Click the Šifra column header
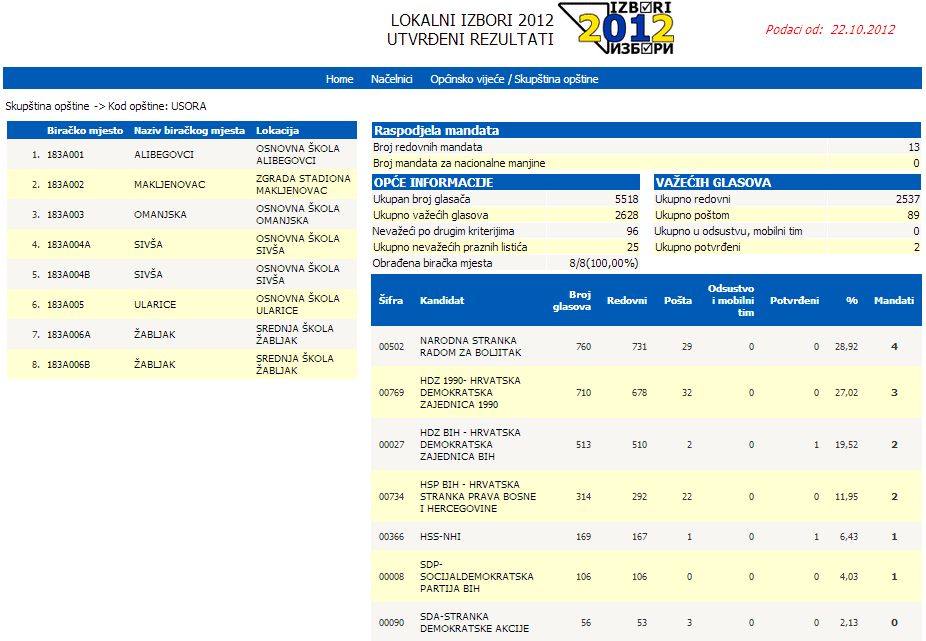 tap(390, 300)
